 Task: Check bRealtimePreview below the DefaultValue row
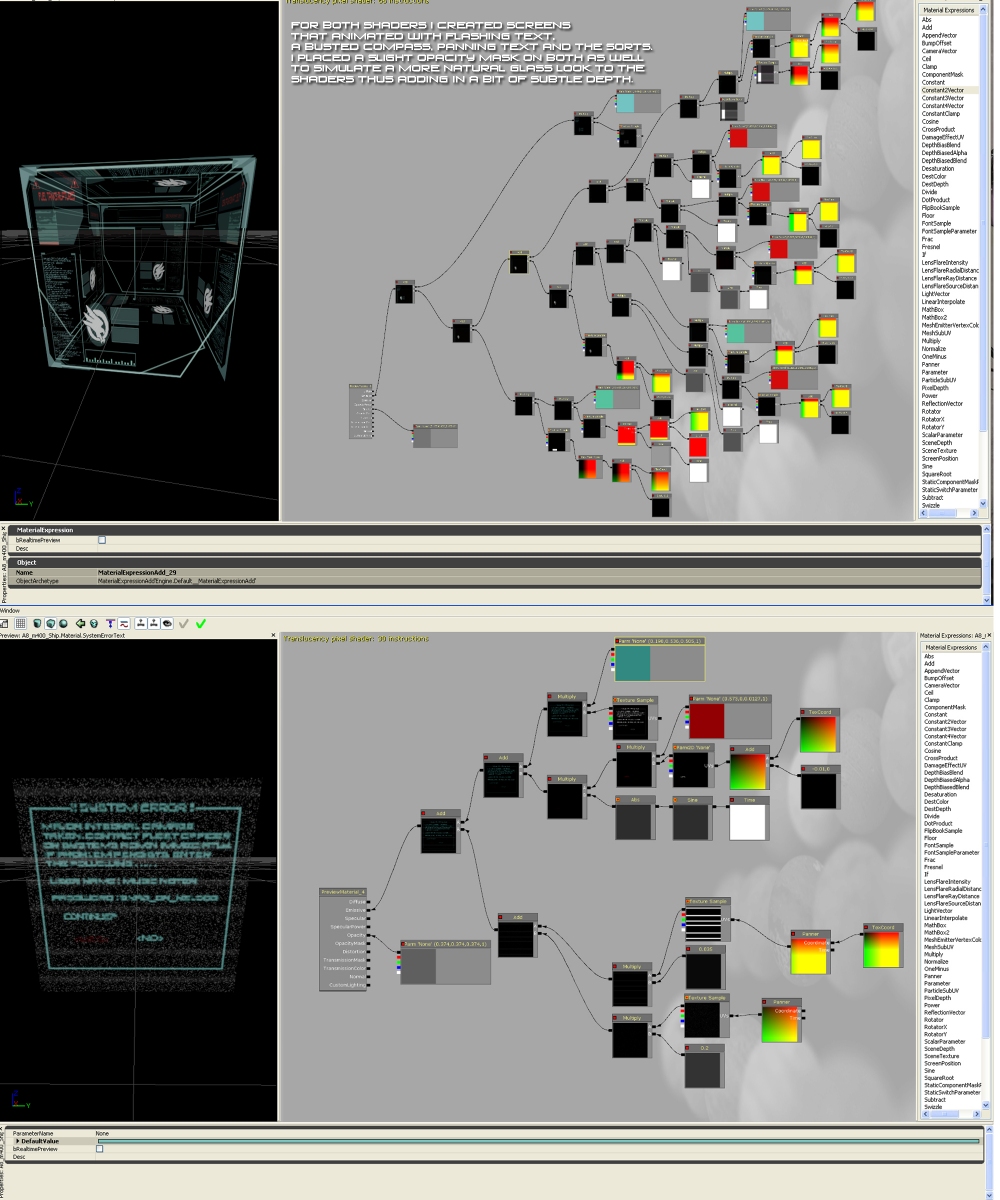tap(100, 1149)
